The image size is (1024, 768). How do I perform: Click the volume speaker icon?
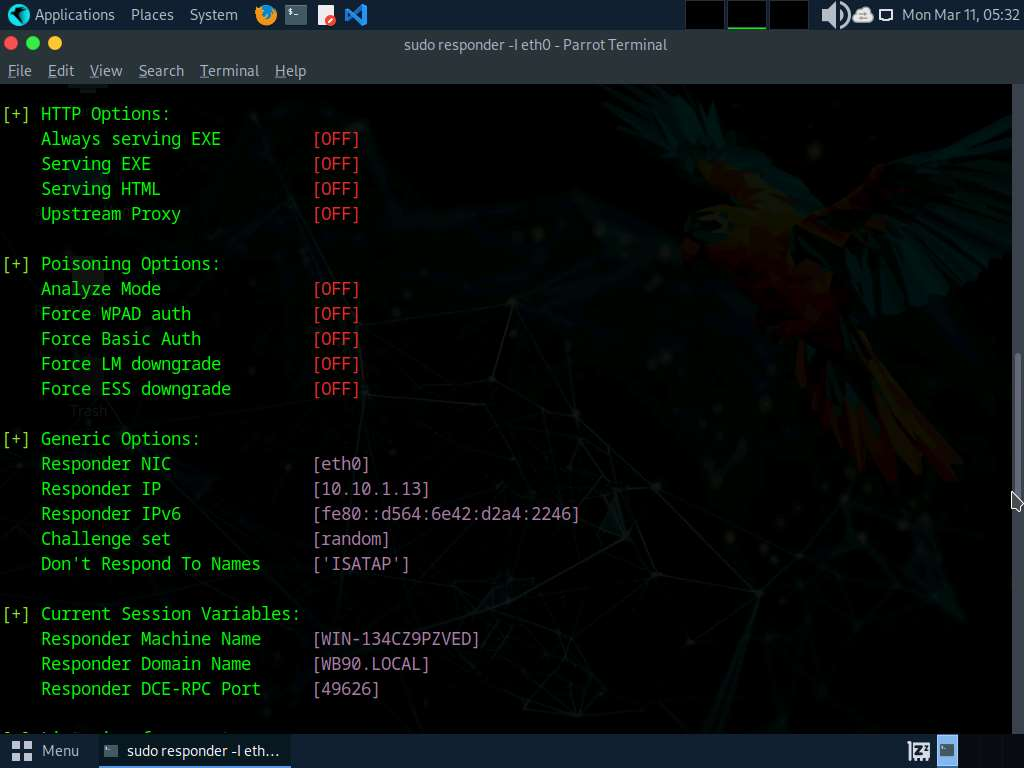point(833,15)
